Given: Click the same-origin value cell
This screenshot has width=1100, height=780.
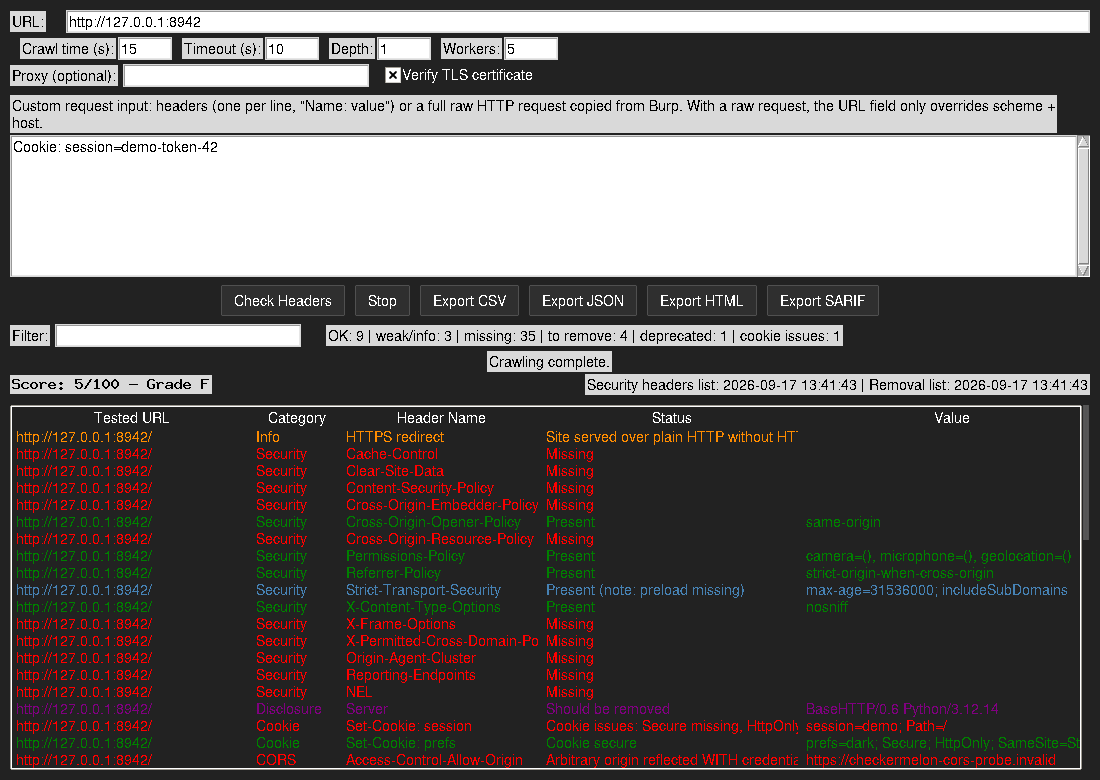Looking at the screenshot, I should (x=843, y=522).
